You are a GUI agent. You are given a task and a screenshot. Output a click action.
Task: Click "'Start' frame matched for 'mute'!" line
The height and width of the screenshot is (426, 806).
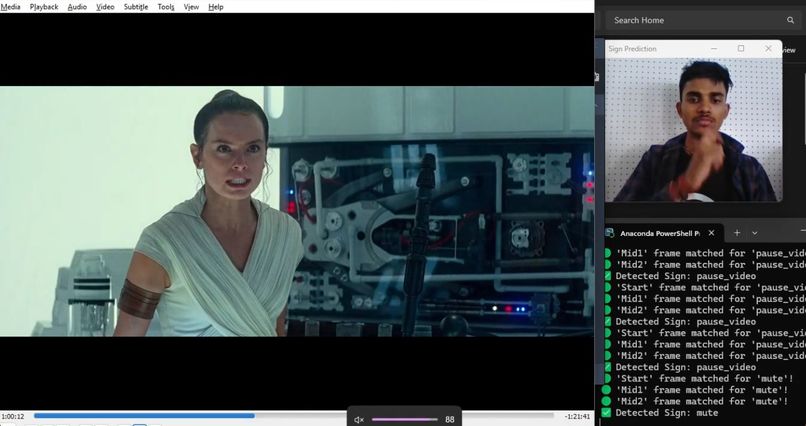705,379
